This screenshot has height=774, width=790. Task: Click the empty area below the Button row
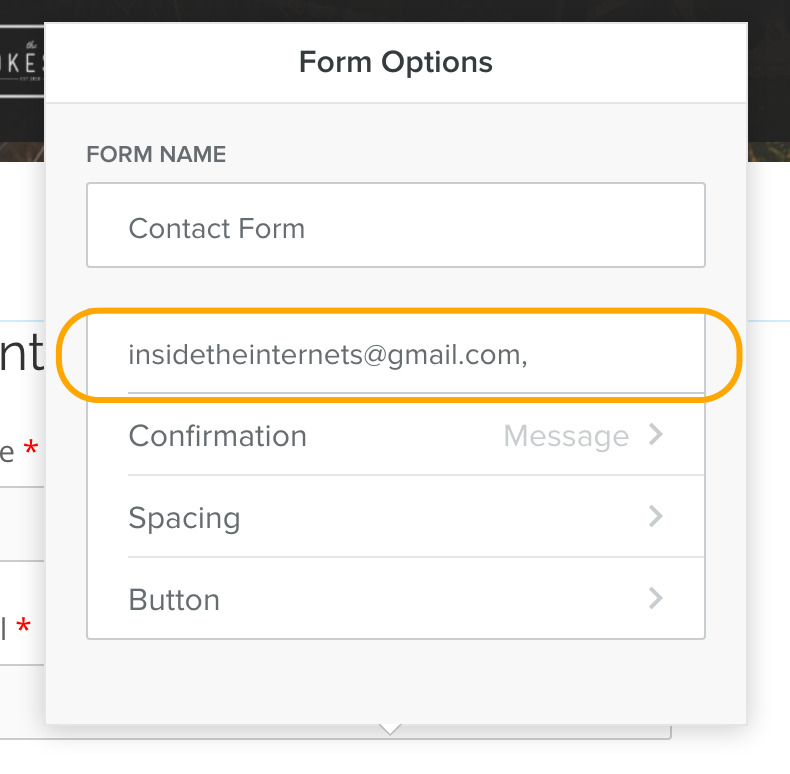pyautogui.click(x=396, y=681)
